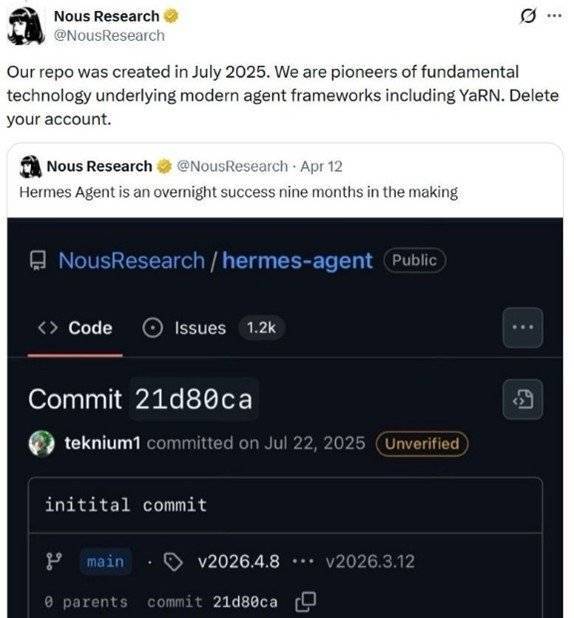
Task: Open quoted tweet's small avatar
Action: click(x=30, y=166)
